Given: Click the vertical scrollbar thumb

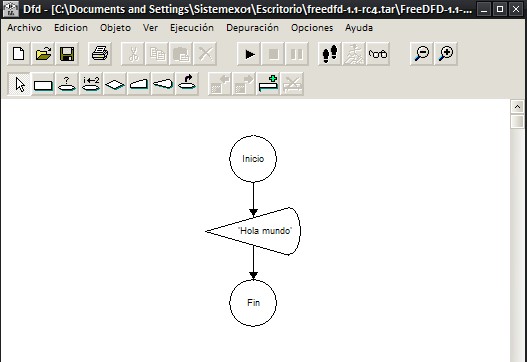Looking at the screenshot, I should point(517,121).
